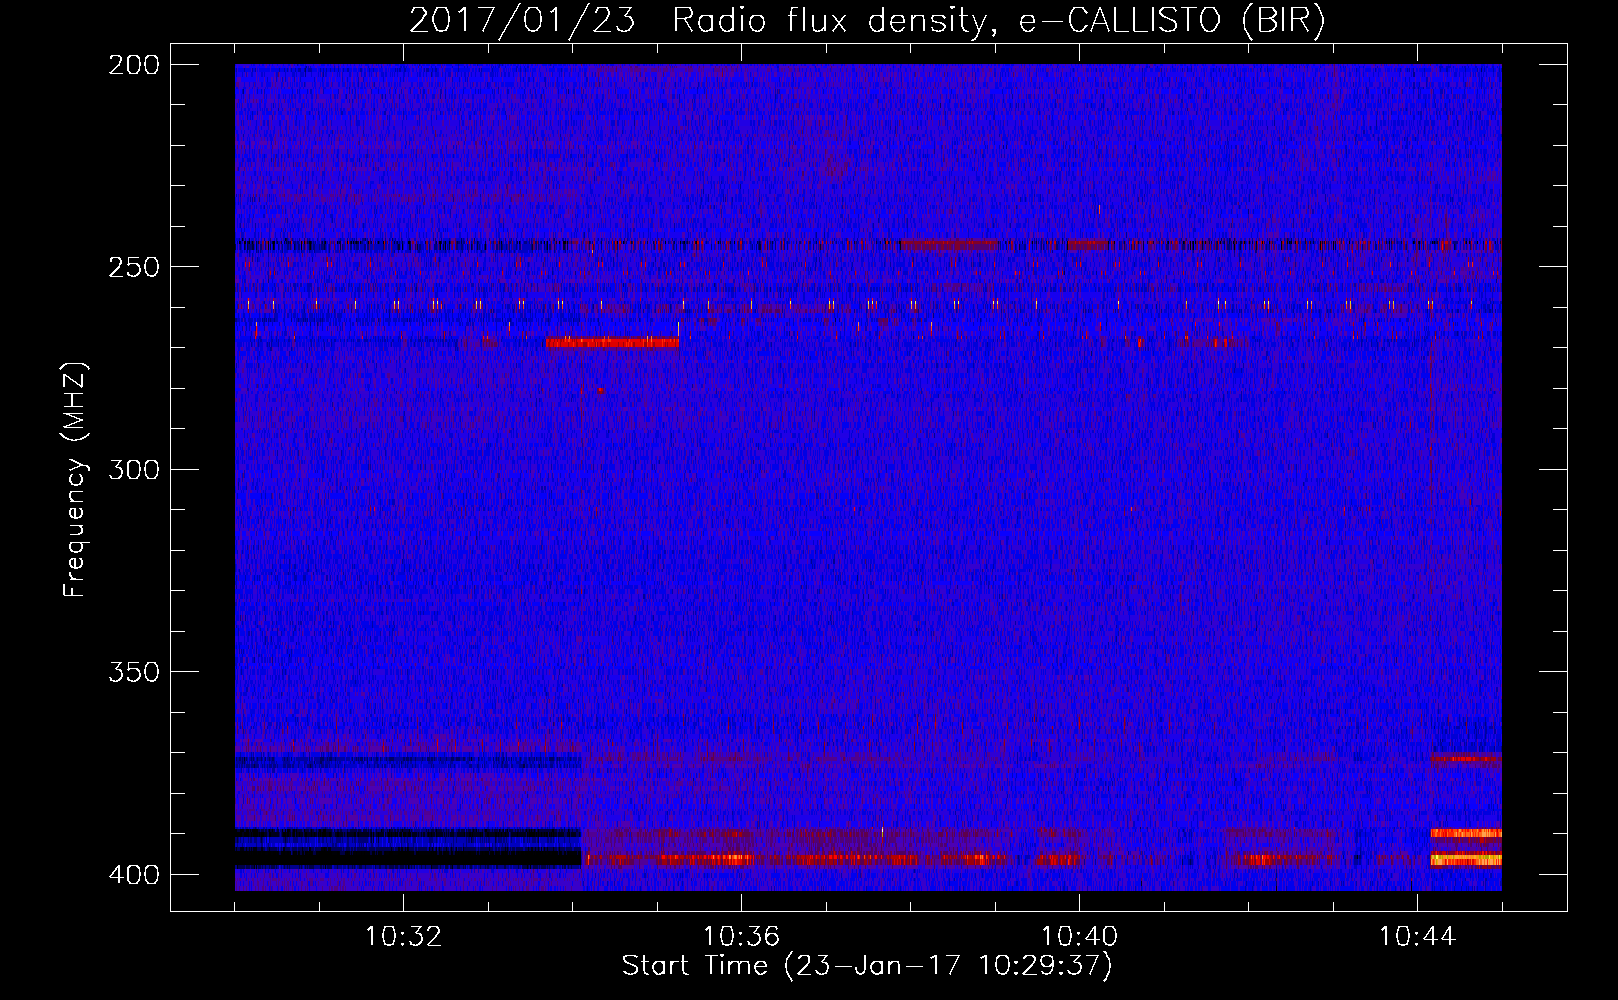Click the 300 frequency tick label

click(x=134, y=469)
